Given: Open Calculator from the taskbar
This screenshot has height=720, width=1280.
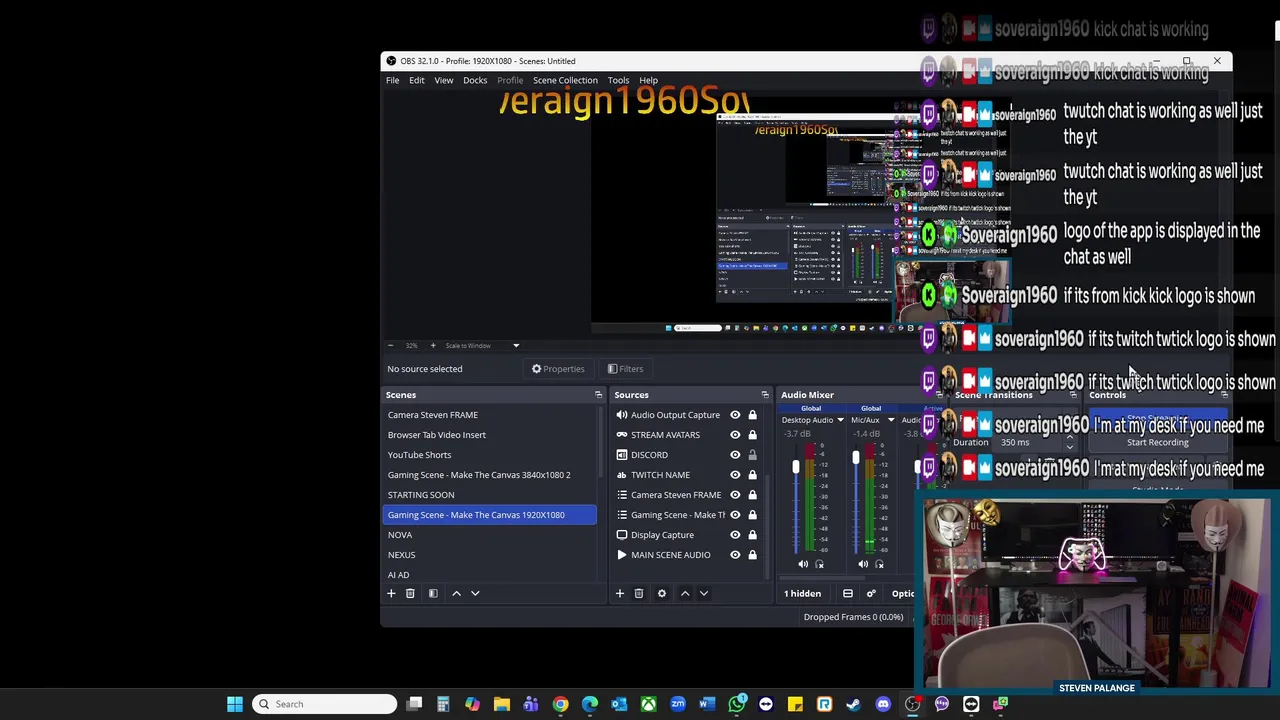Looking at the screenshot, I should [x=443, y=704].
